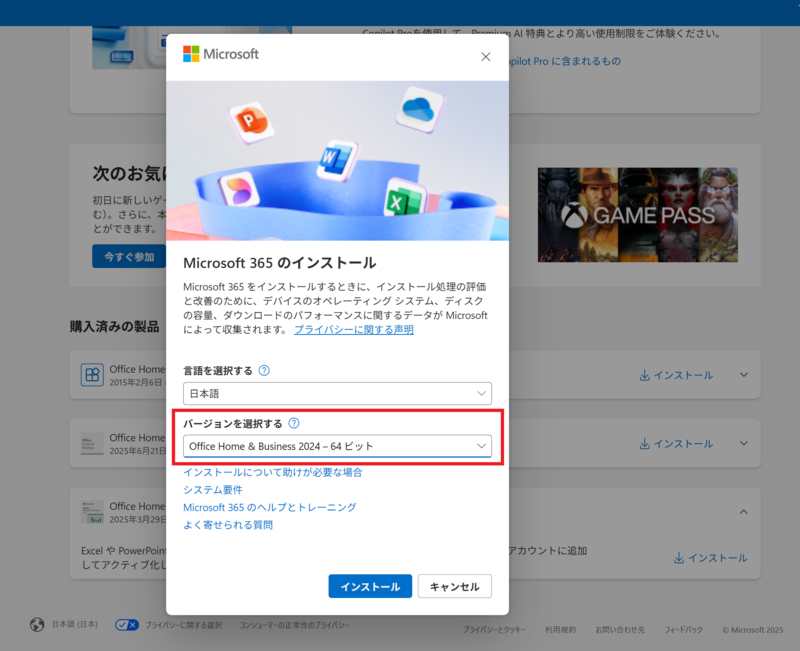Click 今すぐ参加 button in background page
Screen dimensions: 800x651
pyautogui.click(x=129, y=257)
